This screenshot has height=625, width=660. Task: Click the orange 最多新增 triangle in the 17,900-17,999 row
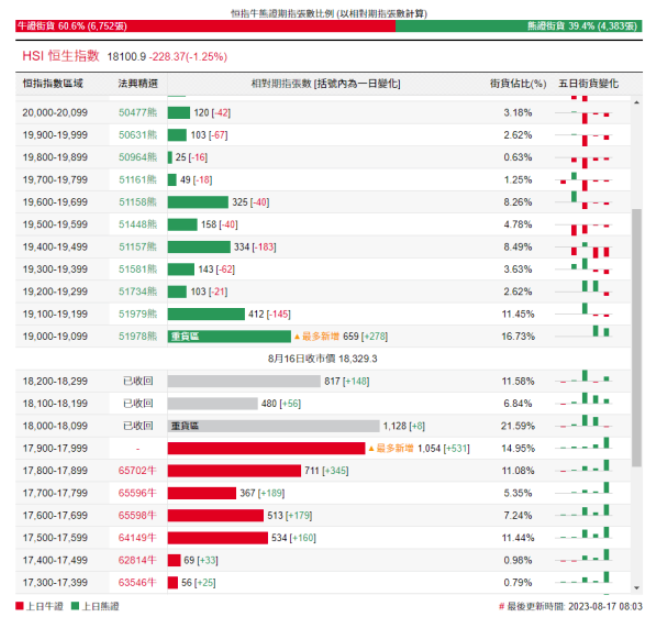373,449
